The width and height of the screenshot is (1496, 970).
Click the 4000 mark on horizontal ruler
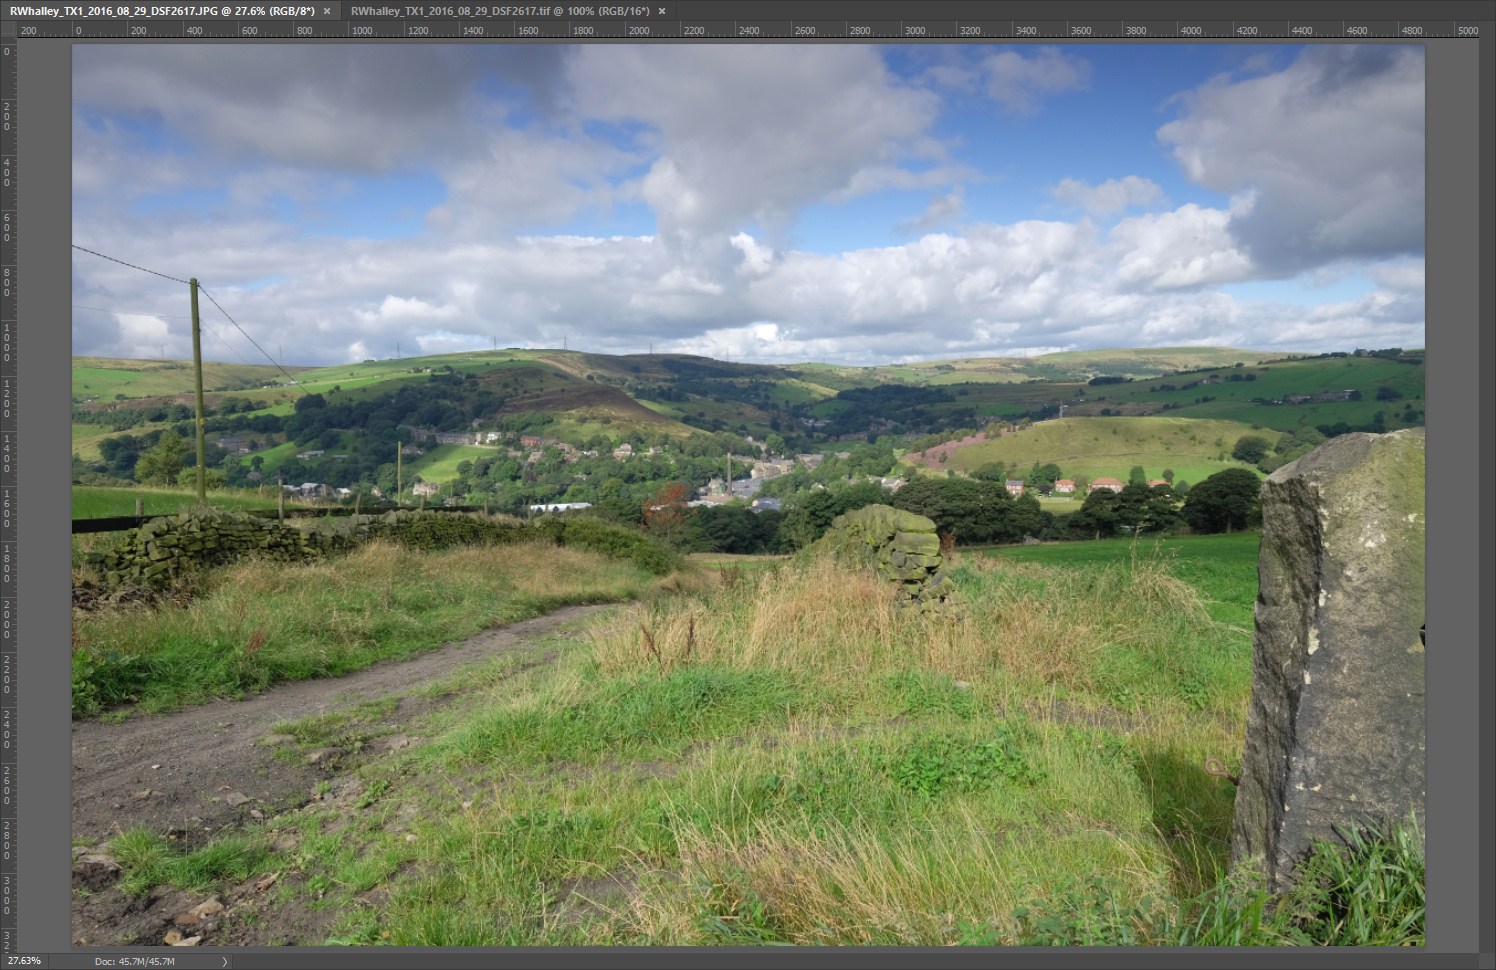pos(1190,31)
